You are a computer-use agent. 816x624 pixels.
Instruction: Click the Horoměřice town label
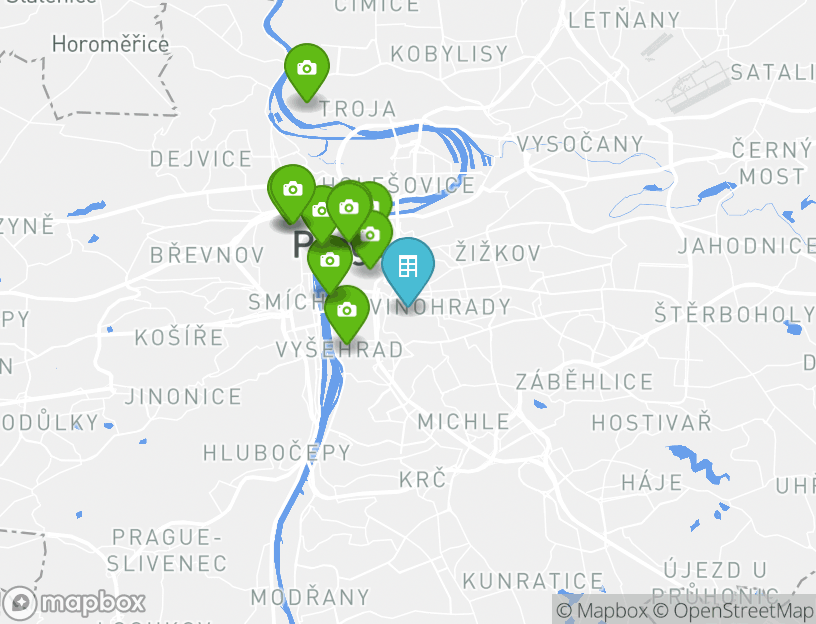pos(110,44)
